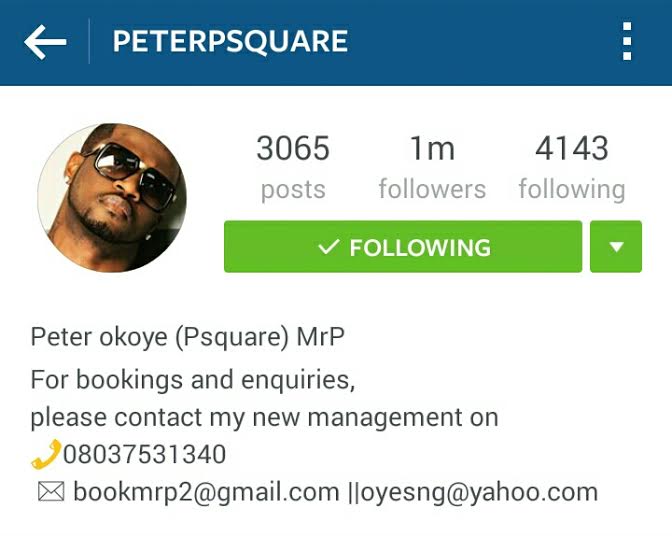
Task: Tap the PETERPSQUARE username title
Action: click(x=230, y=42)
